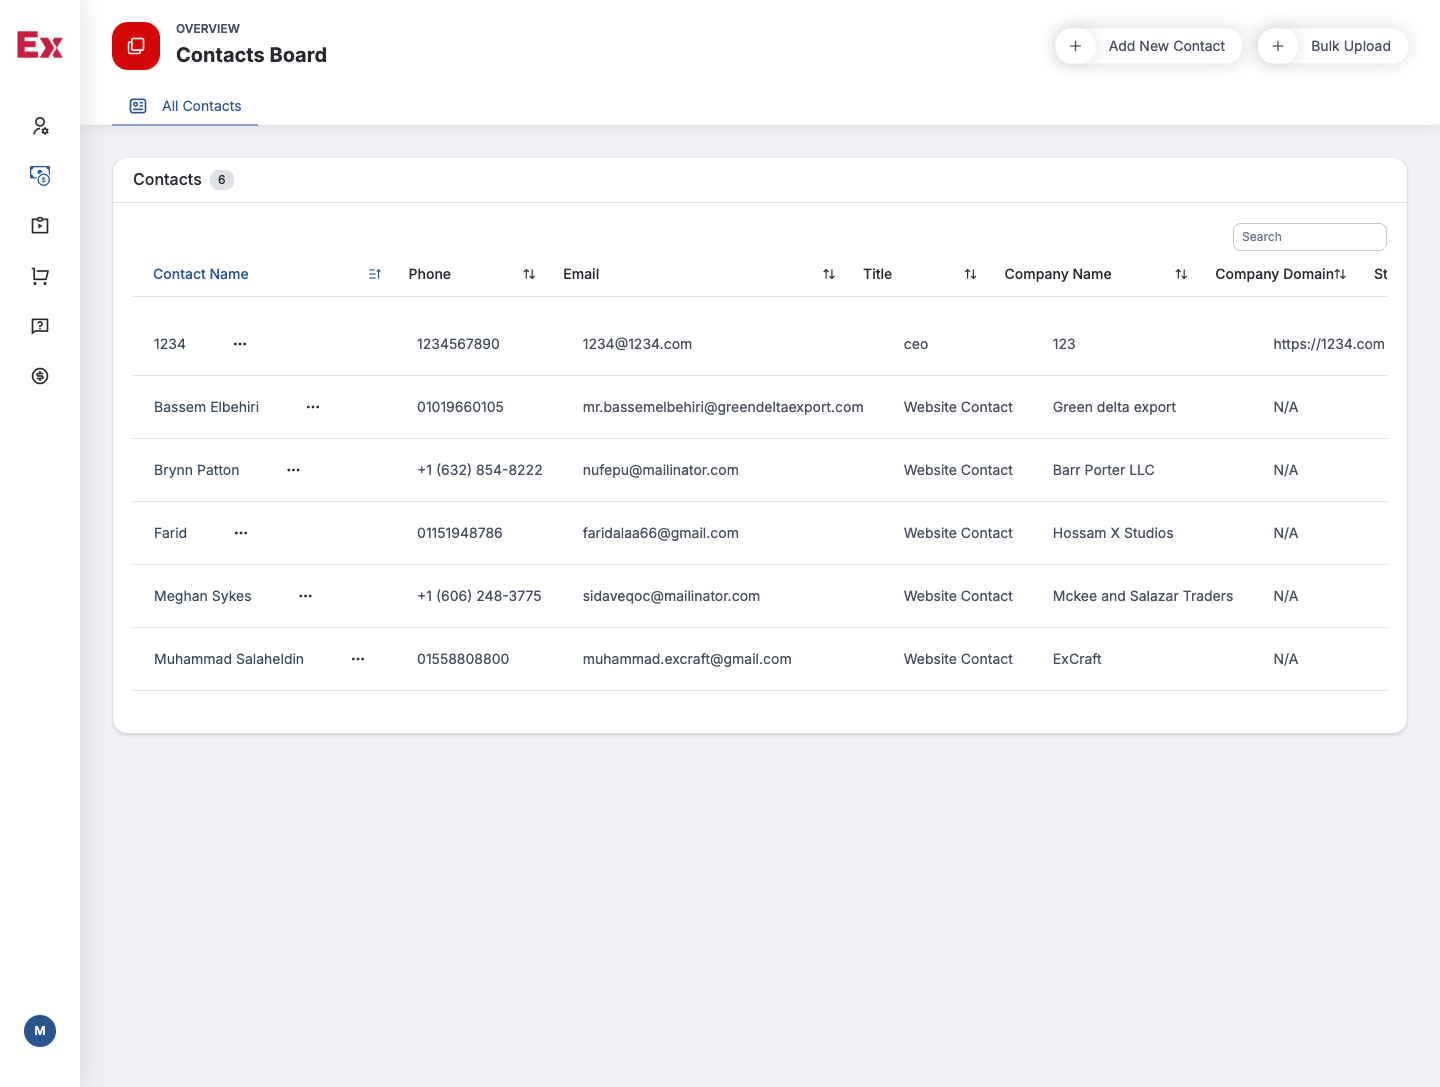Click Bulk Upload button

point(1332,46)
